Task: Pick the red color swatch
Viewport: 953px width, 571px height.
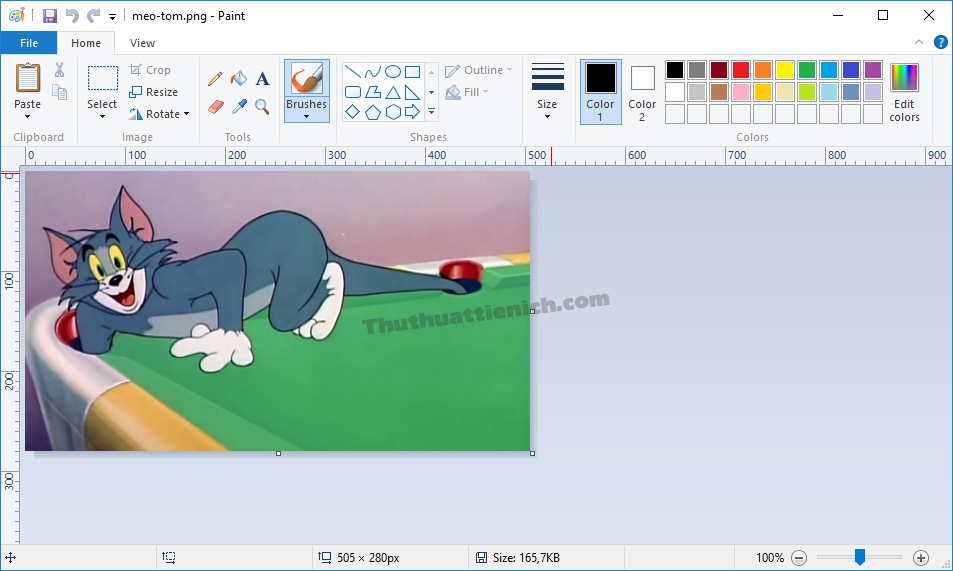Action: pos(741,70)
